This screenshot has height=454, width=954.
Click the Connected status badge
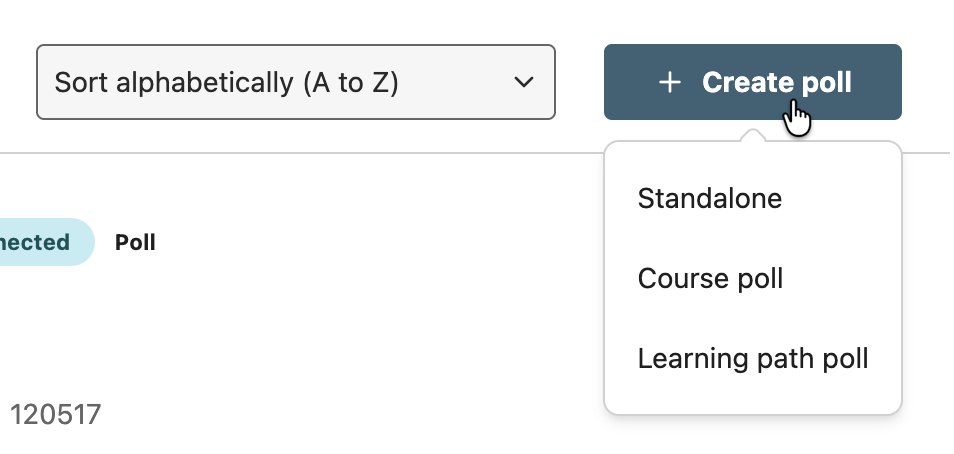coord(38,242)
